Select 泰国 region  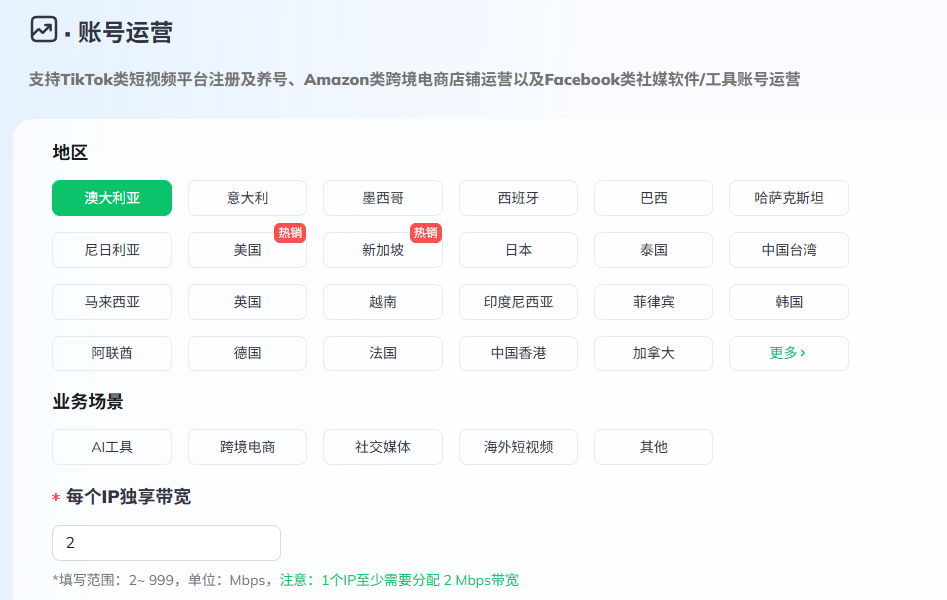[653, 250]
